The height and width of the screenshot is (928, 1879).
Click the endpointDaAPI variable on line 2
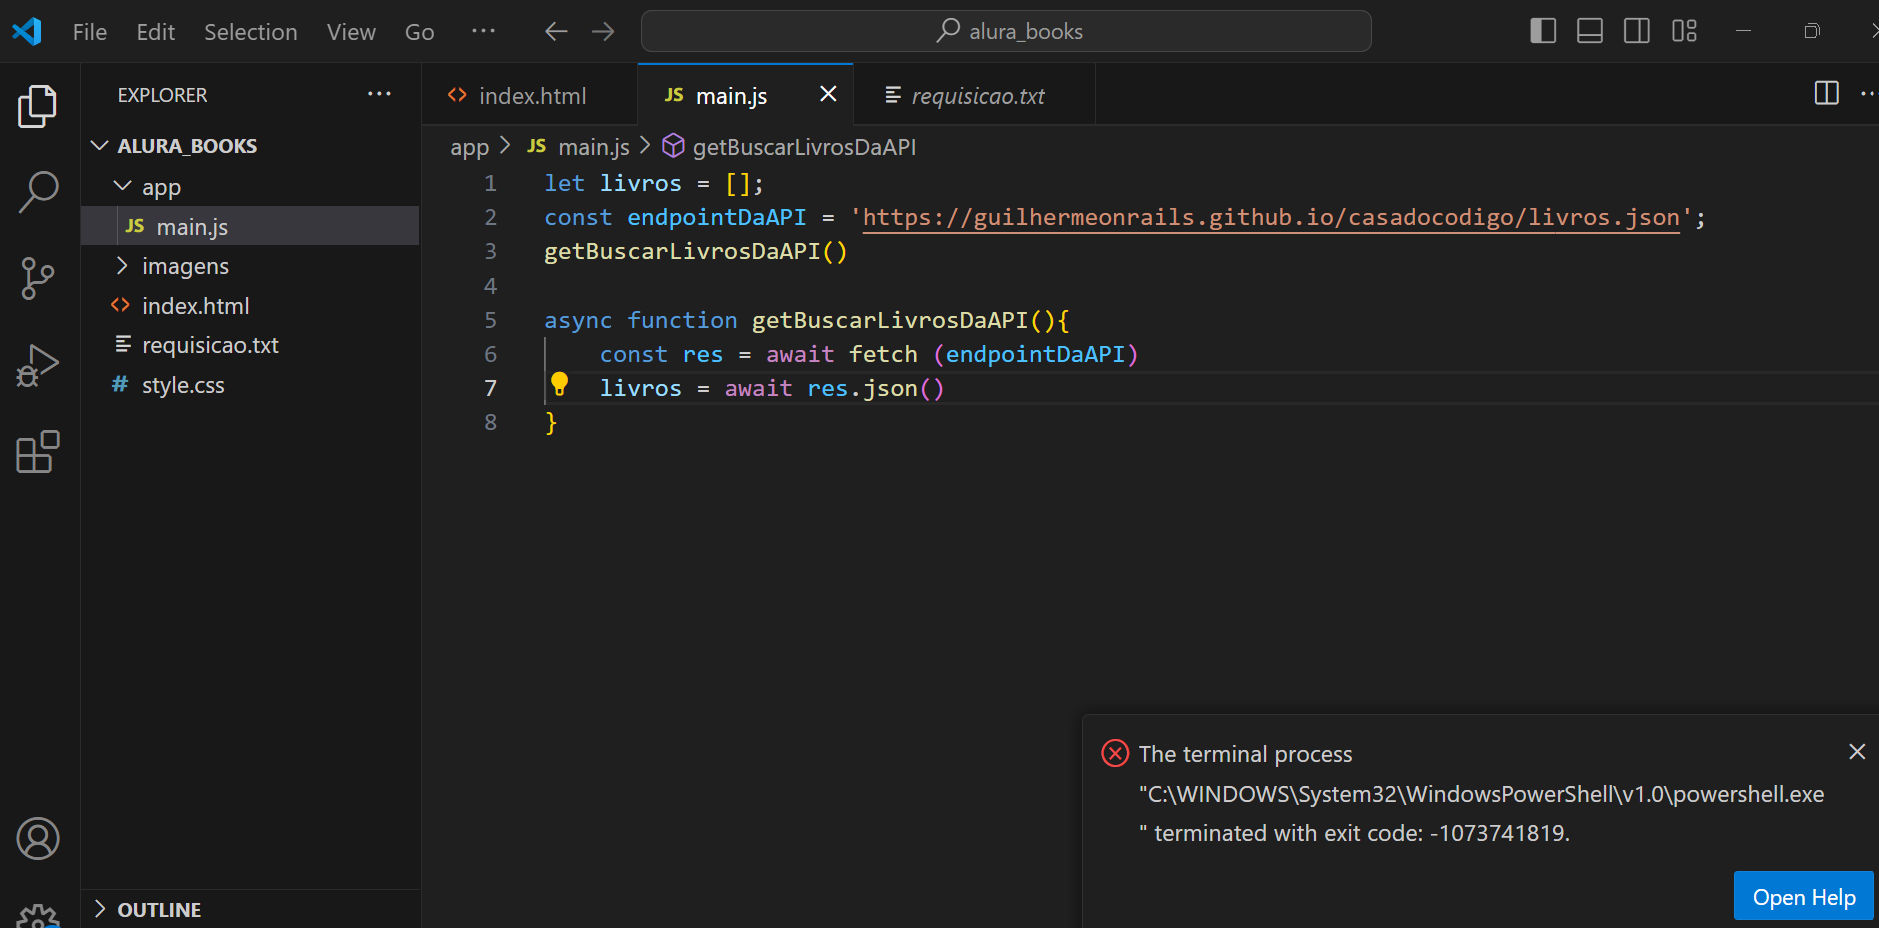[716, 217]
